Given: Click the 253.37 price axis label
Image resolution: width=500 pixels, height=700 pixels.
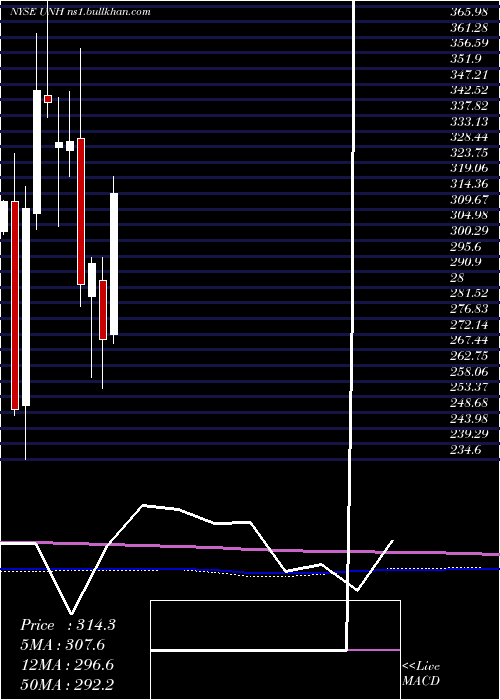Looking at the screenshot, I should (x=469, y=388).
